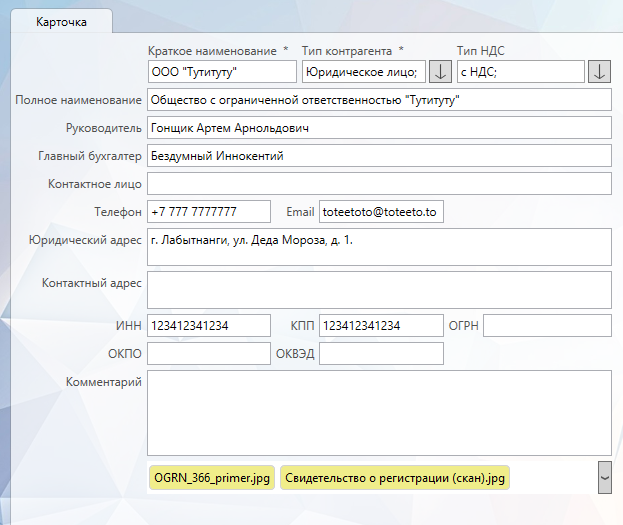Open attached file OGRN_366_primer.jpg
623x525 pixels.
(x=212, y=478)
